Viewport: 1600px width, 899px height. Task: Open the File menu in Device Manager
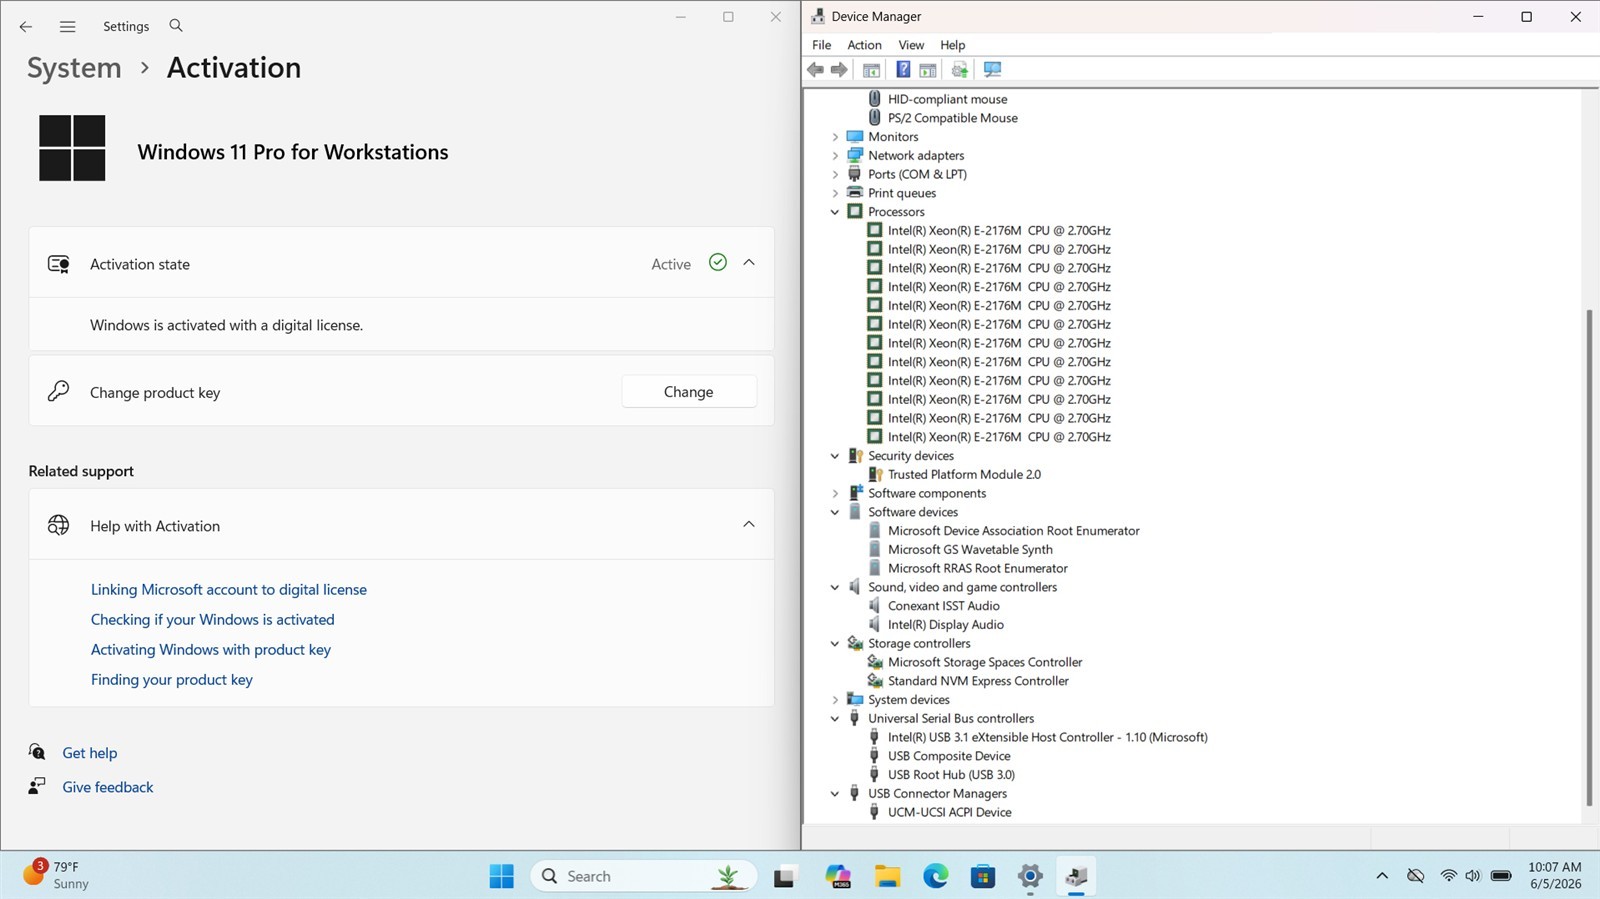(x=821, y=45)
